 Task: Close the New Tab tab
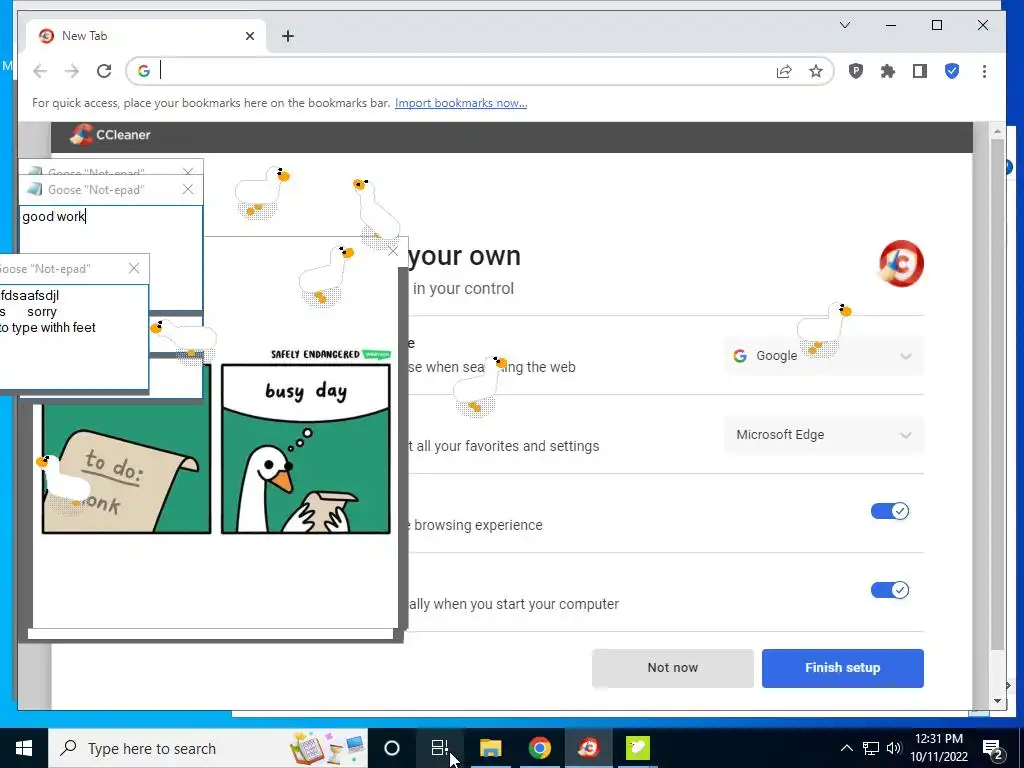tap(249, 36)
